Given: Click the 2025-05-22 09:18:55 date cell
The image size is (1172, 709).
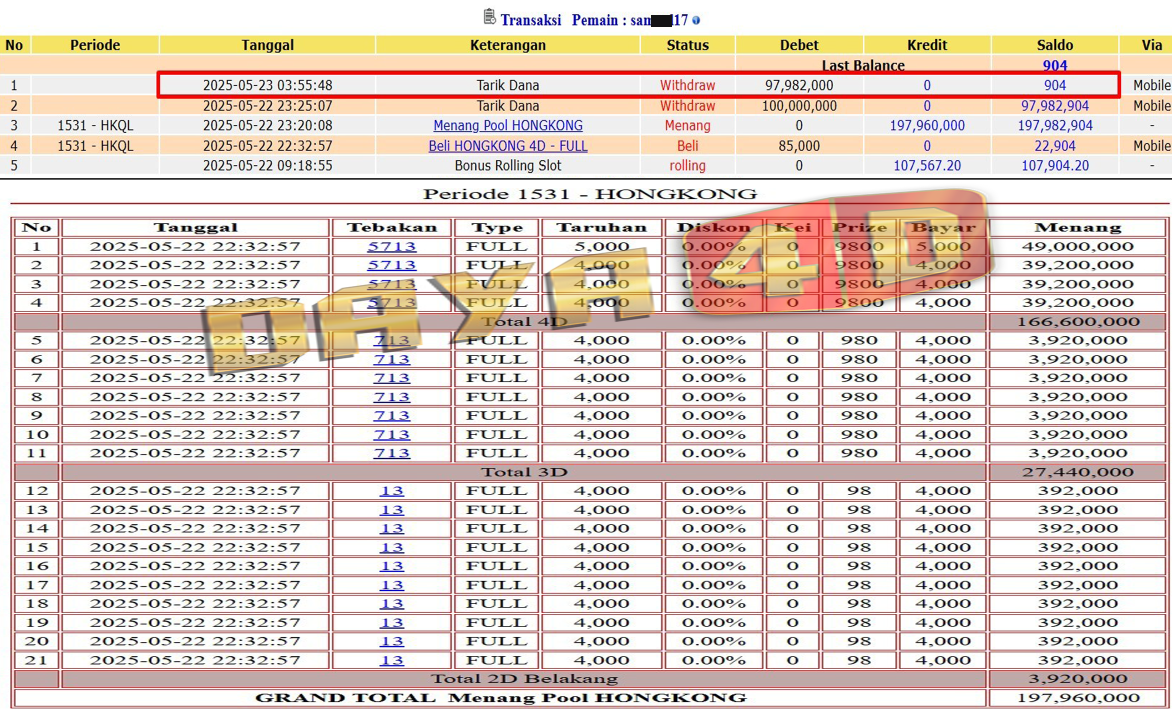Looking at the screenshot, I should pyautogui.click(x=268, y=165).
